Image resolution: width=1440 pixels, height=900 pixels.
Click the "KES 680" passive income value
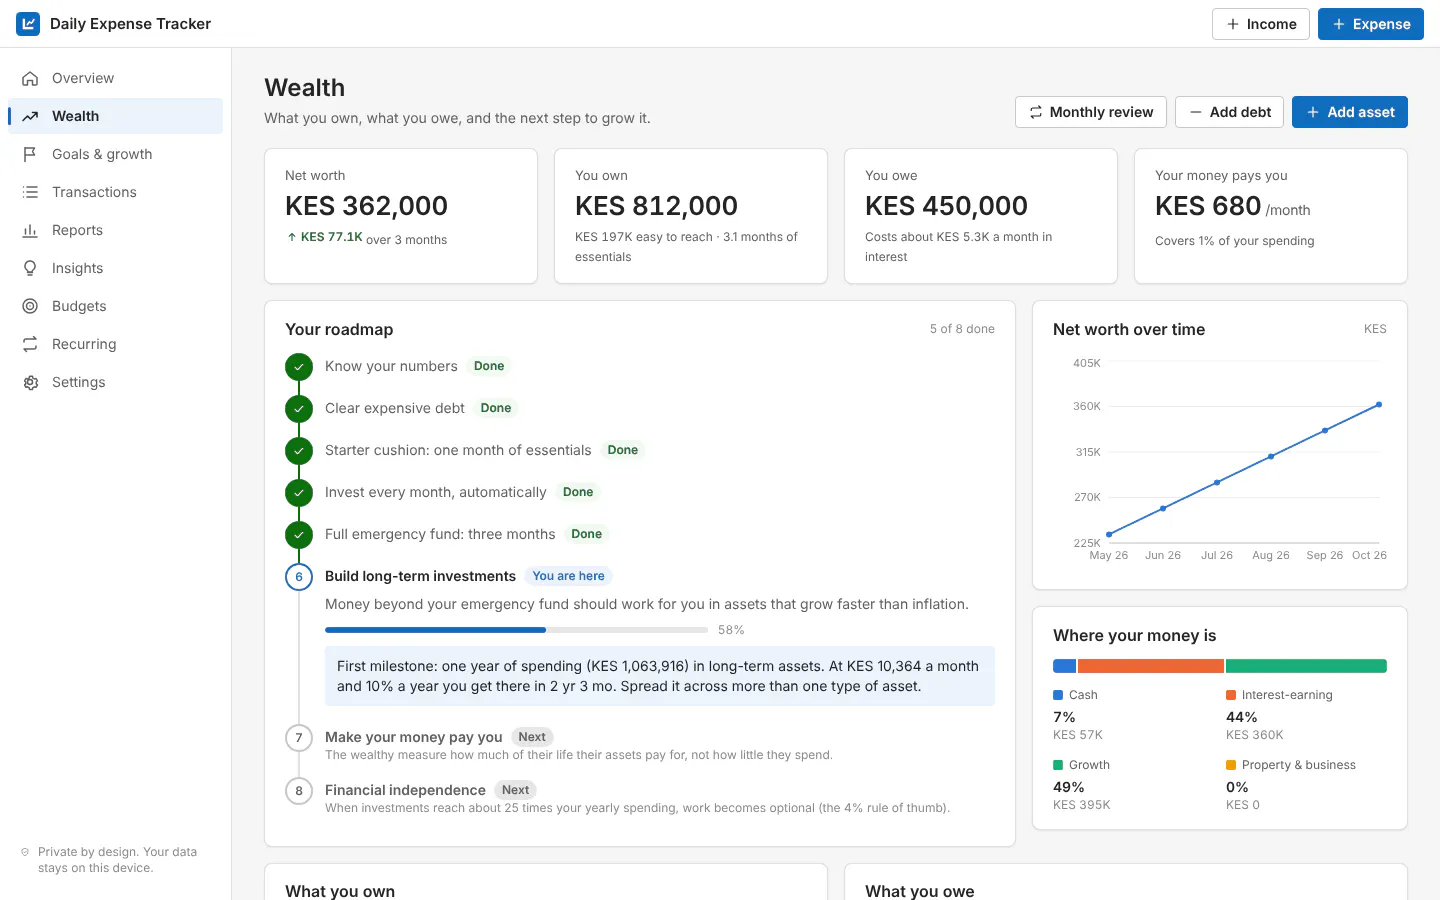pos(1208,206)
